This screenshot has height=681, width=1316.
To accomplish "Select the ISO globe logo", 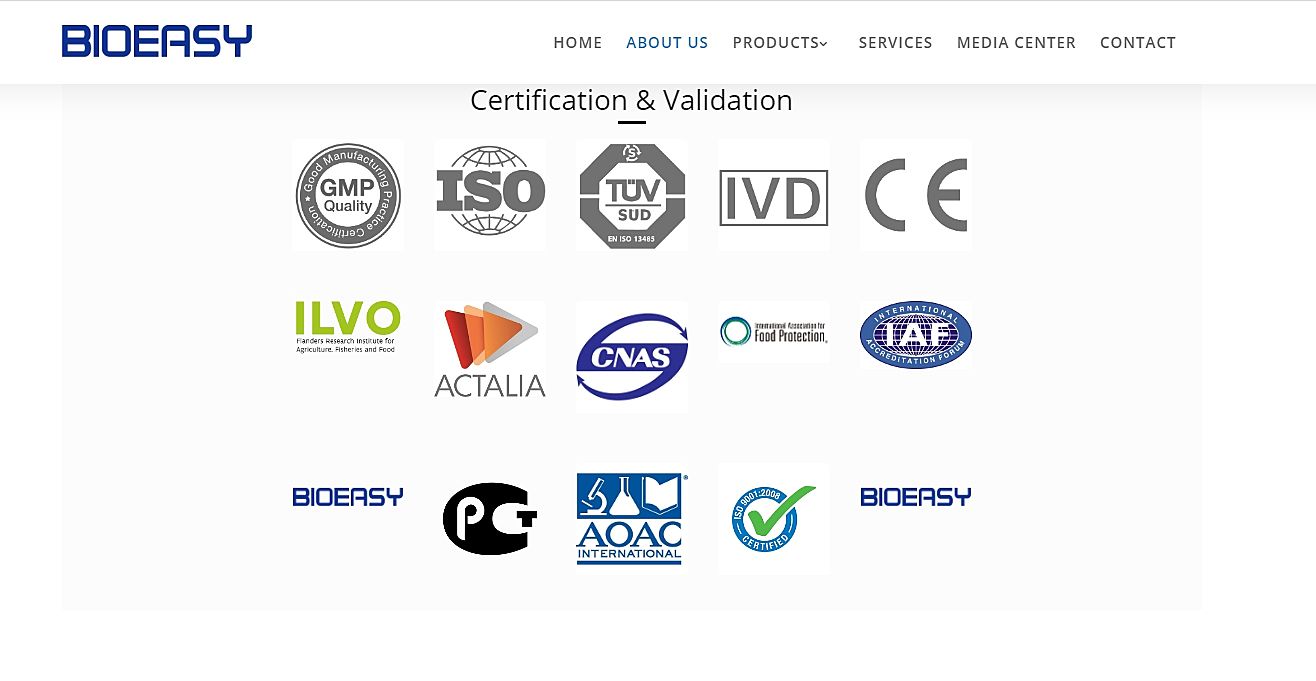I will (x=490, y=191).
